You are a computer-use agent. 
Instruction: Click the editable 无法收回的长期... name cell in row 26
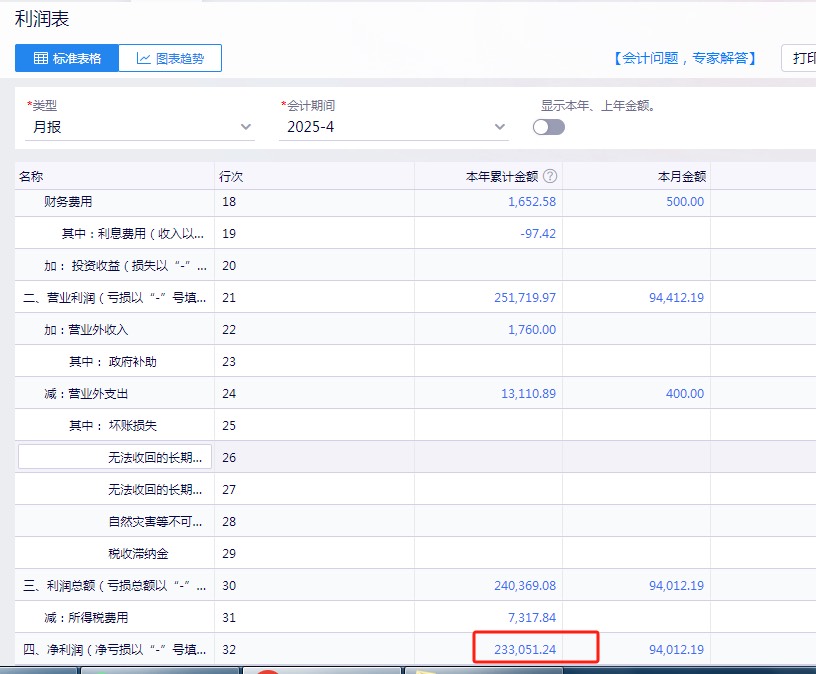click(115, 457)
